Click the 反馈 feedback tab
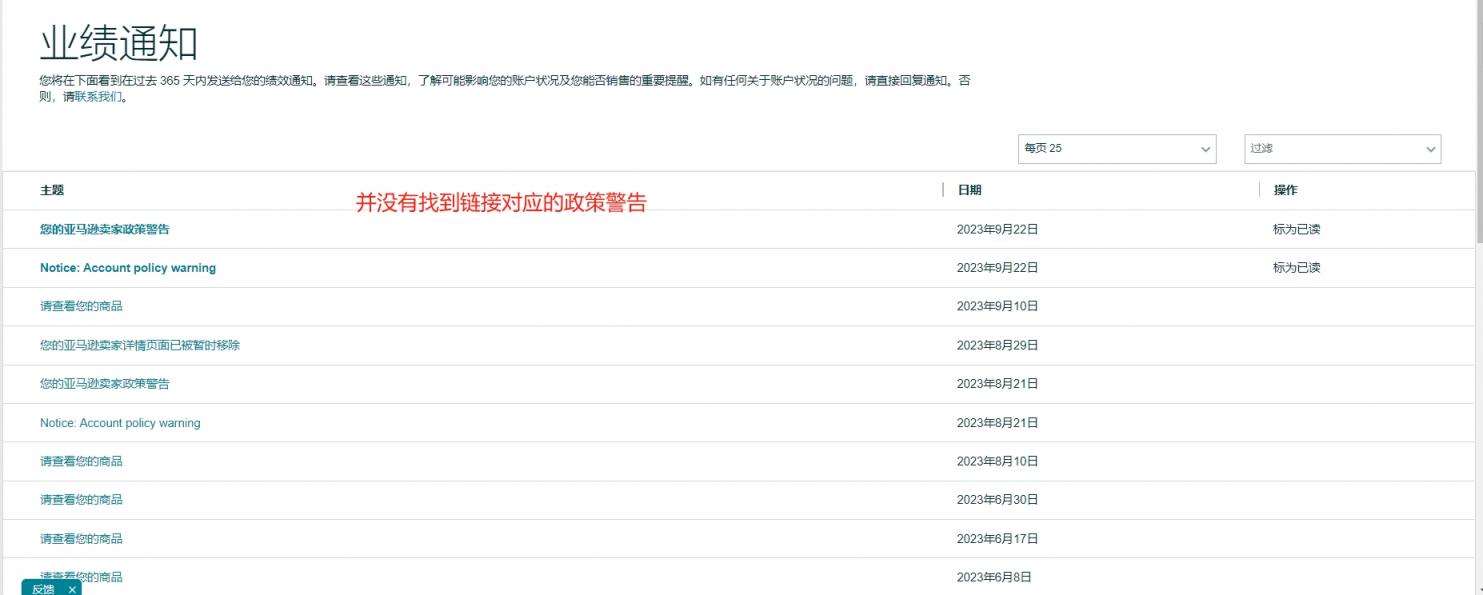Screen dimensions: 1483x595 pyautogui.click(x=43, y=589)
